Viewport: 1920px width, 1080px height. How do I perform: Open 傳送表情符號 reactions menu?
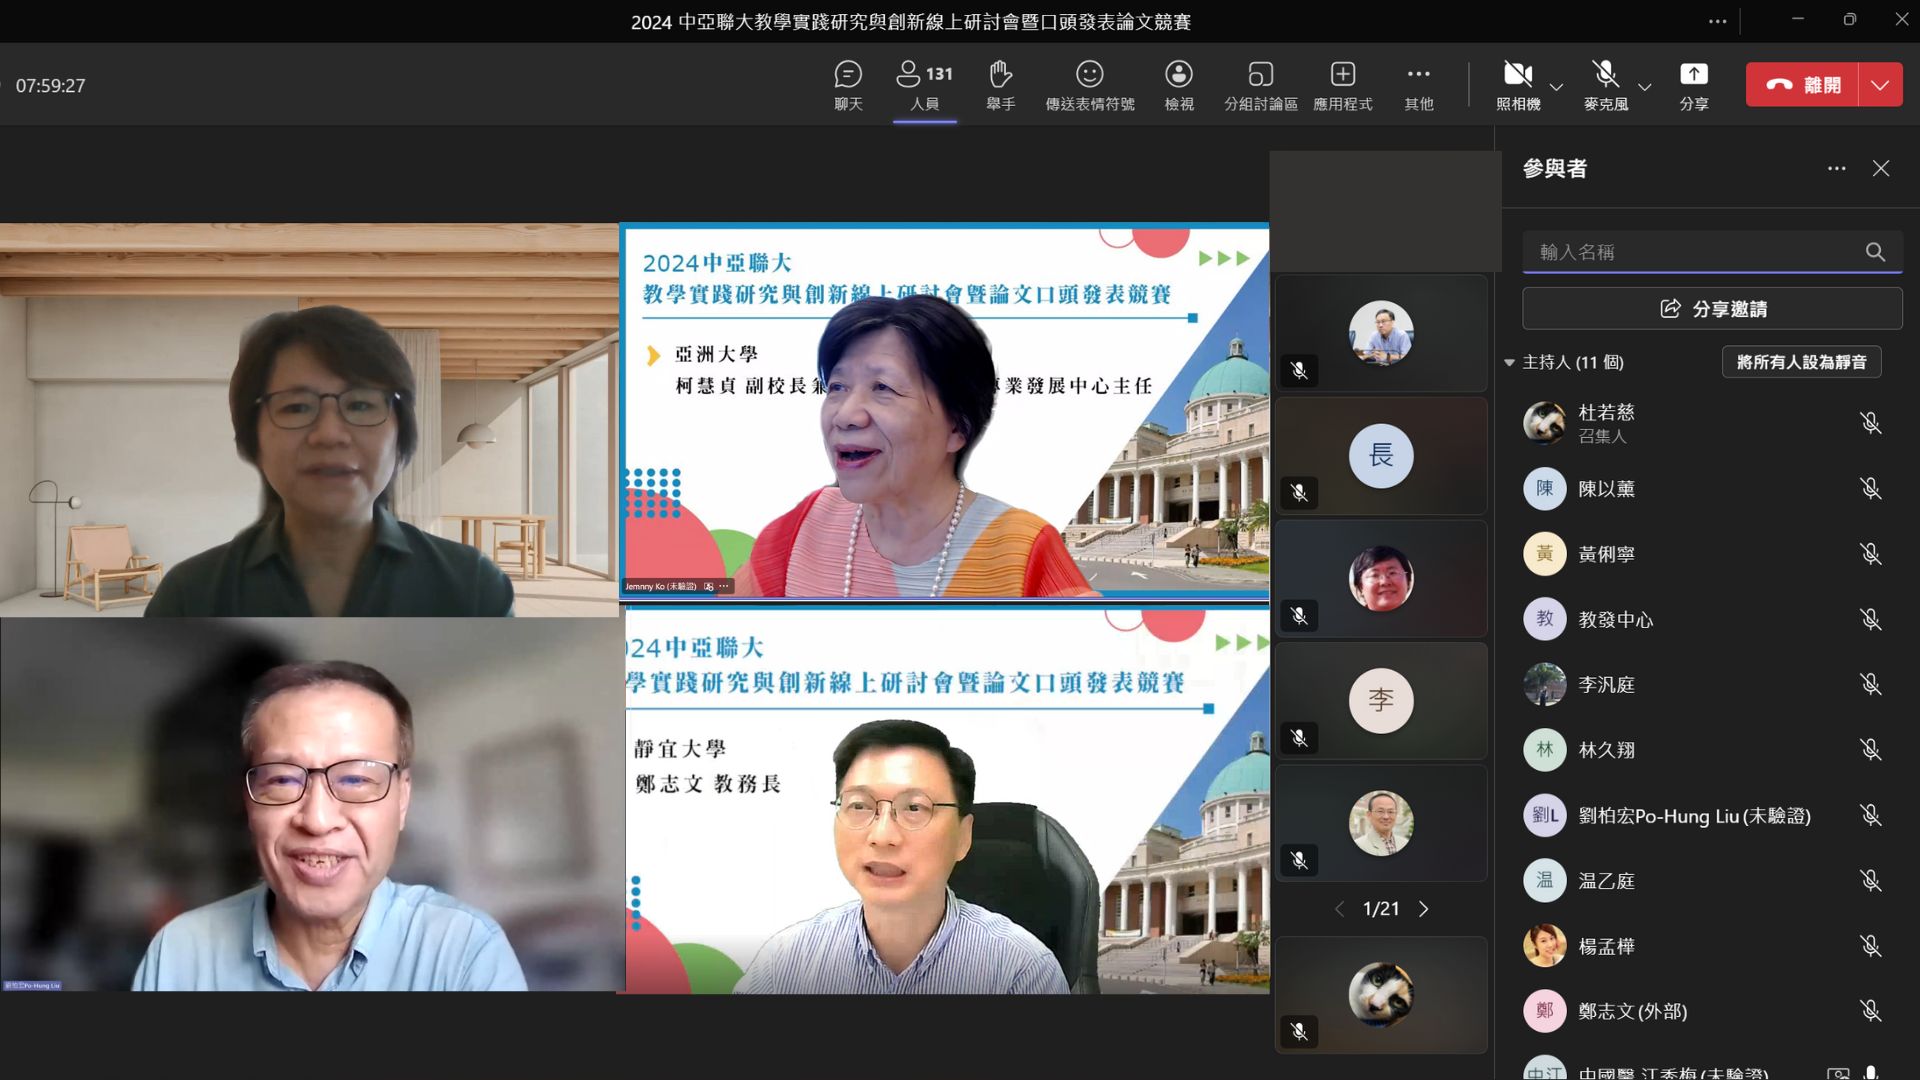pyautogui.click(x=1089, y=85)
